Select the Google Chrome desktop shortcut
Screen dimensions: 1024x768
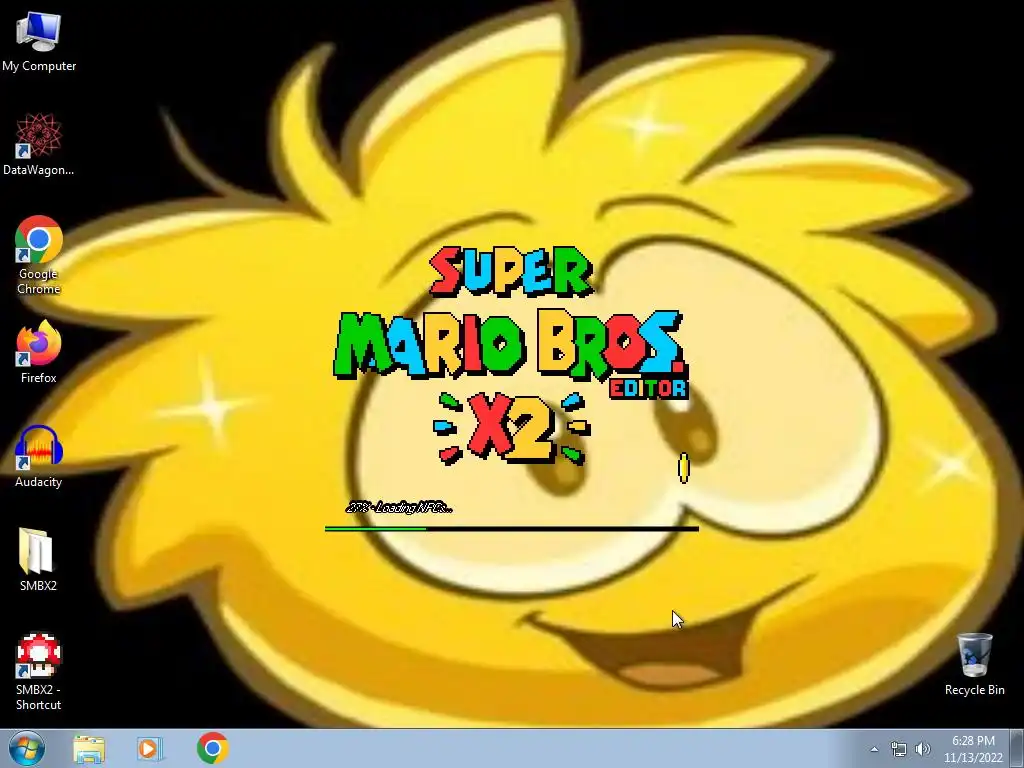coord(39,255)
